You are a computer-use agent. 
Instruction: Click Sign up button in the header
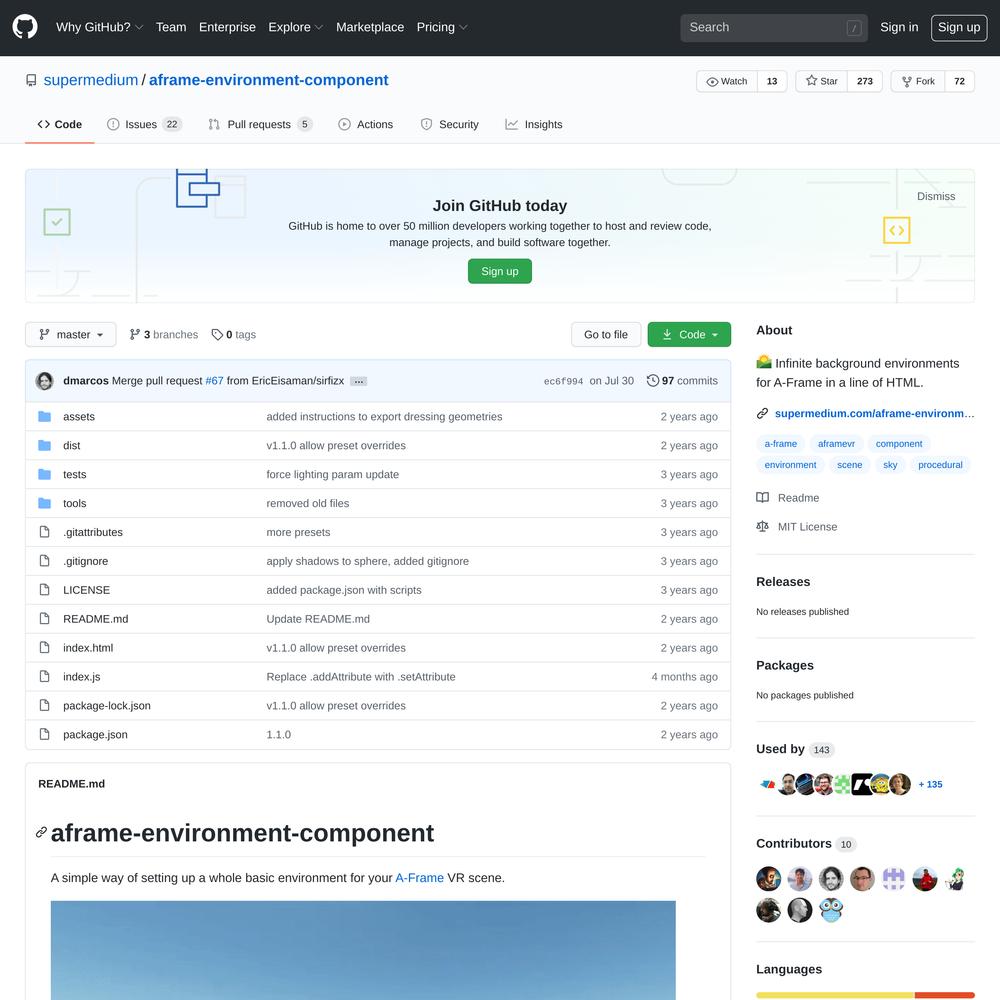pos(959,27)
